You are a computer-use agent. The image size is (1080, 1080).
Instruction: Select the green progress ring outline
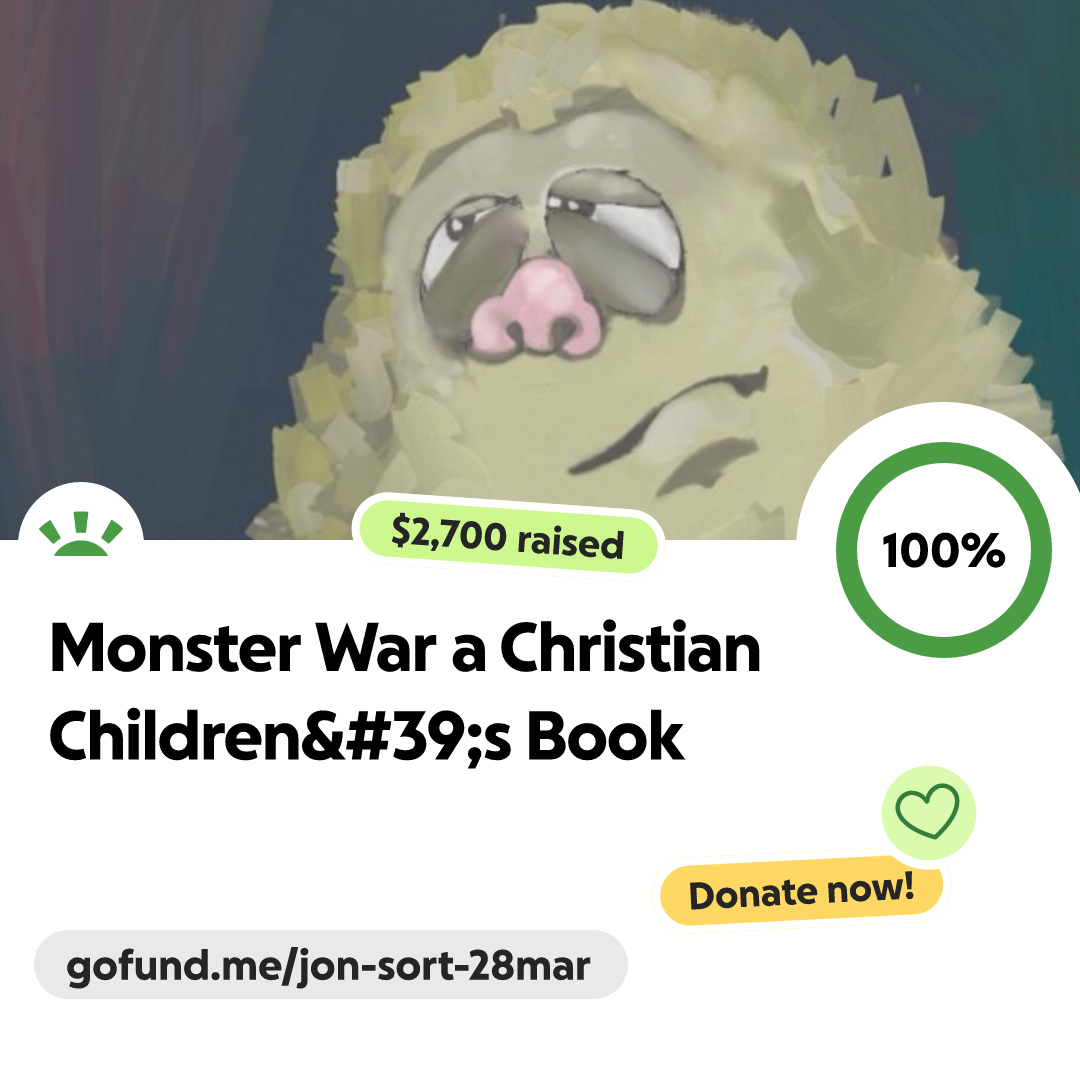click(944, 550)
